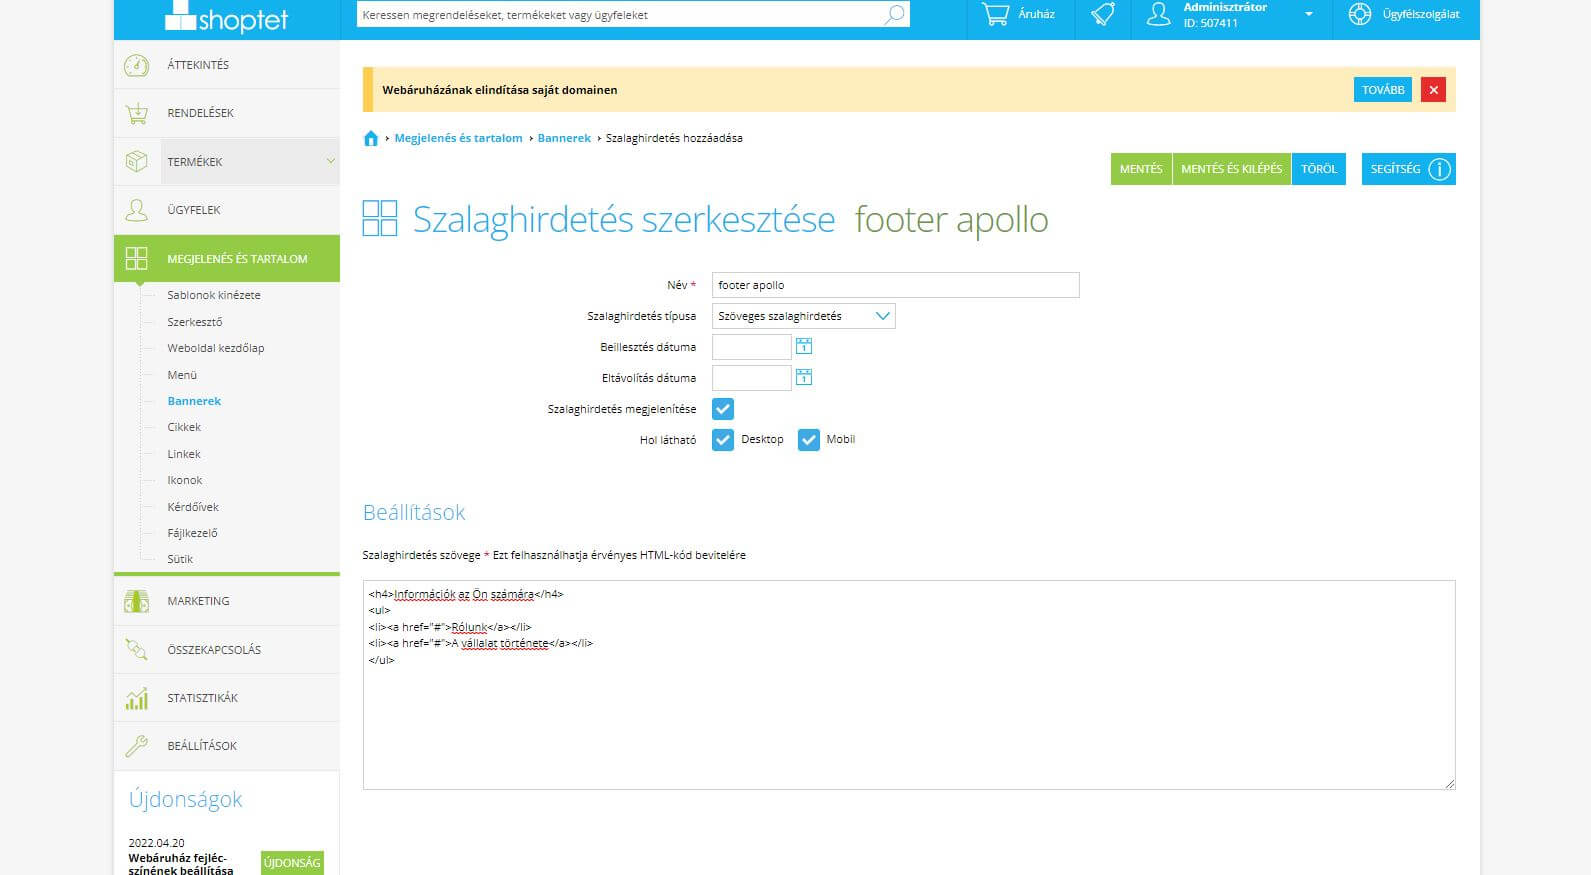Viewport: 1591px width, 875px height.
Task: Open Statisztikák section
Action: coord(227,698)
